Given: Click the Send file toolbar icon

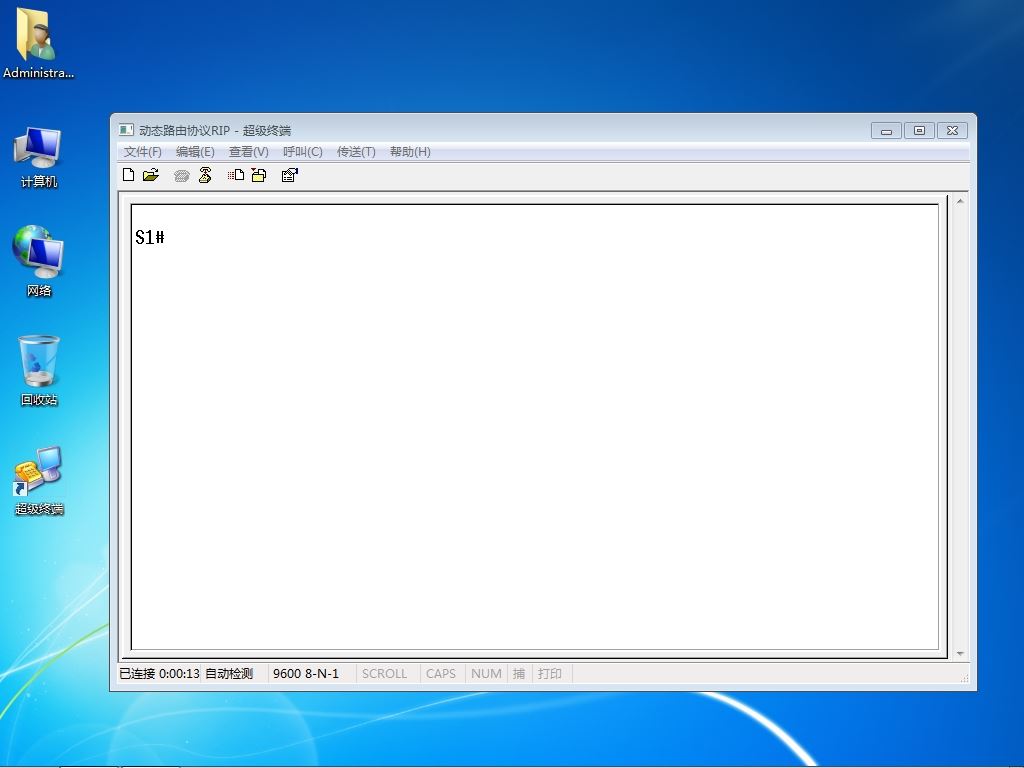Looking at the screenshot, I should 236,175.
